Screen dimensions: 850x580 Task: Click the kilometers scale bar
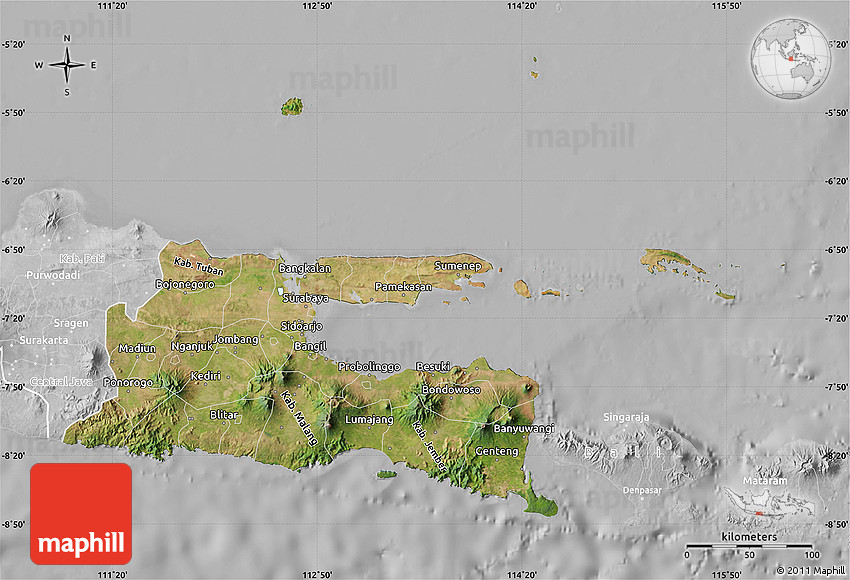pyautogui.click(x=748, y=547)
